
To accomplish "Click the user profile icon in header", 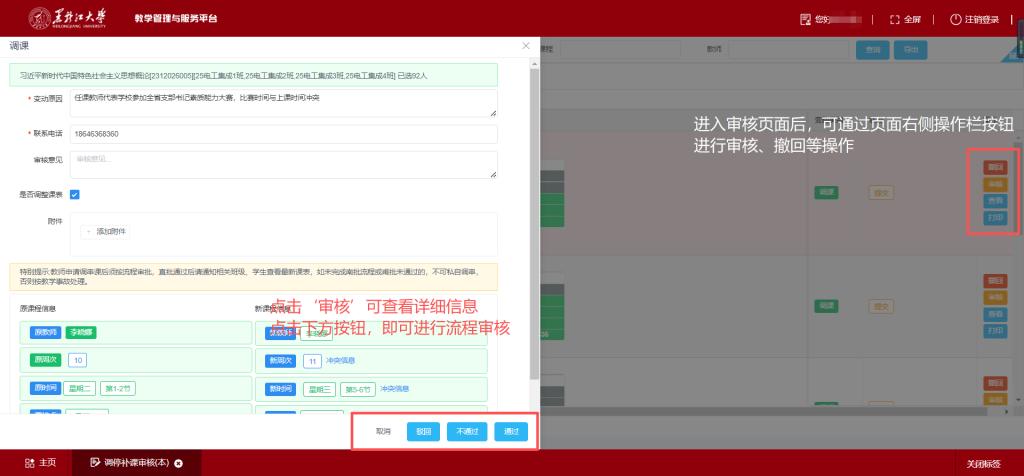I will coord(805,19).
